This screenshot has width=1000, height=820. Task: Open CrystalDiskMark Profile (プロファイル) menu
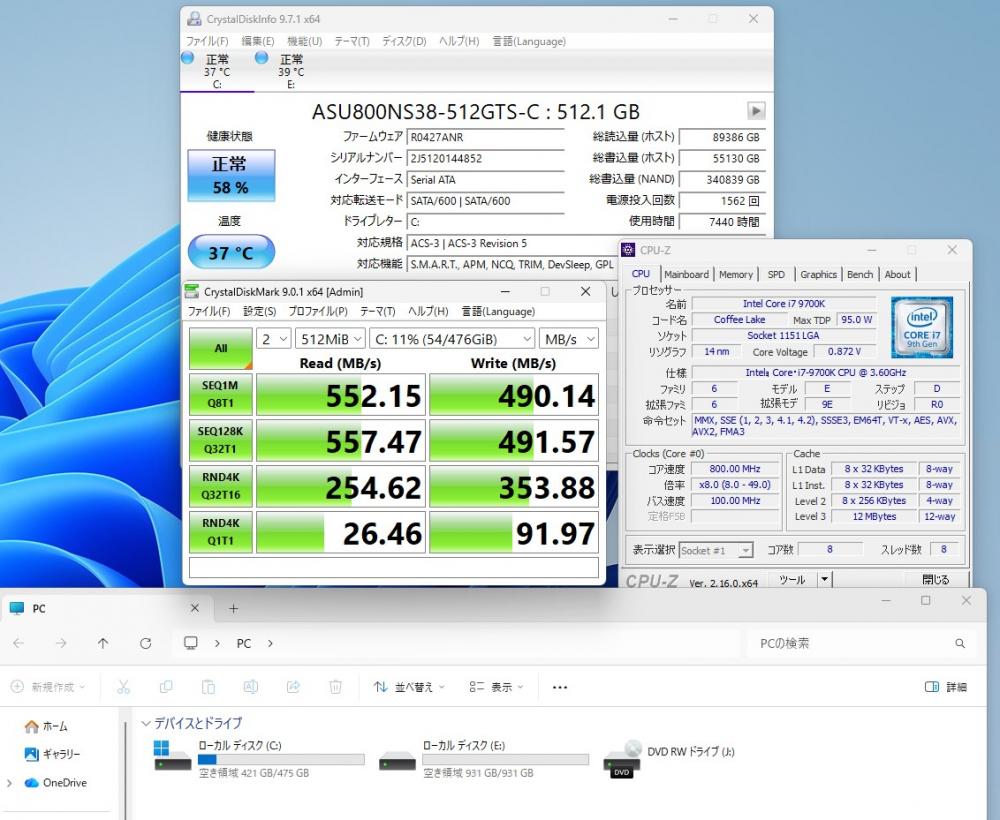318,311
